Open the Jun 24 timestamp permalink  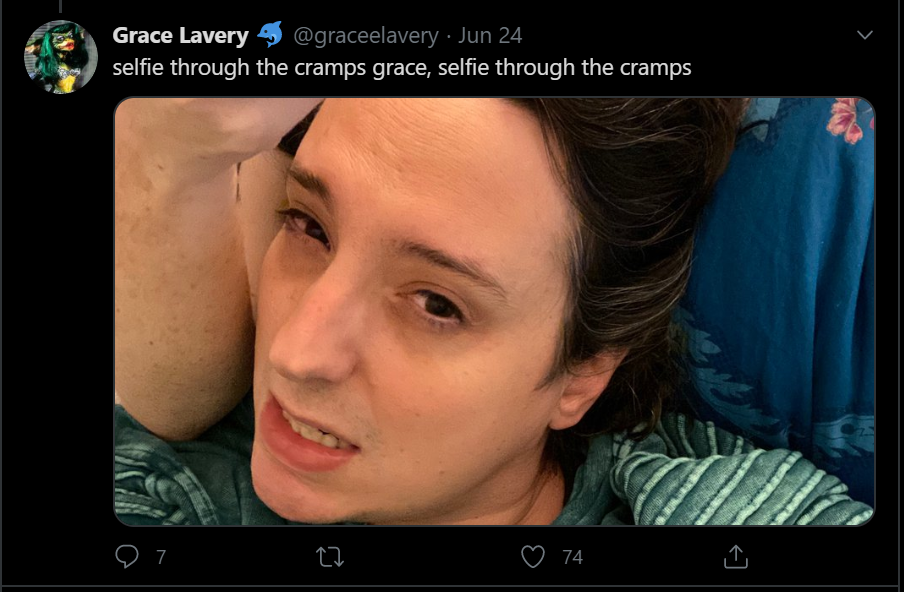(490, 36)
